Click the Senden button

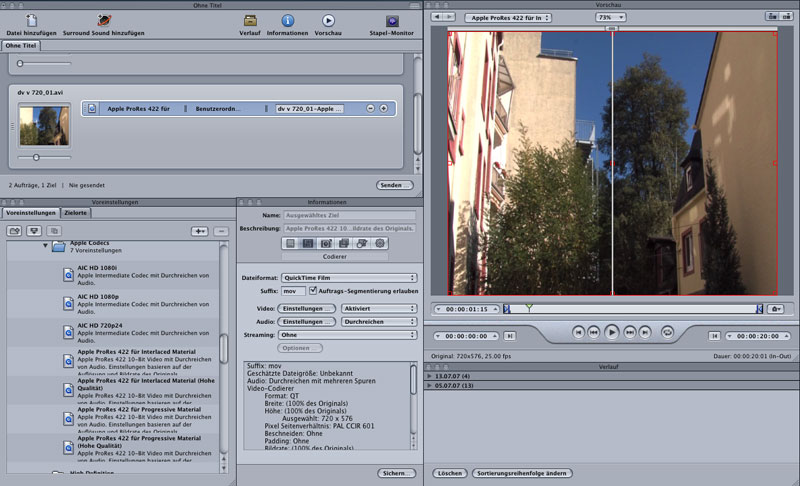tap(394, 185)
